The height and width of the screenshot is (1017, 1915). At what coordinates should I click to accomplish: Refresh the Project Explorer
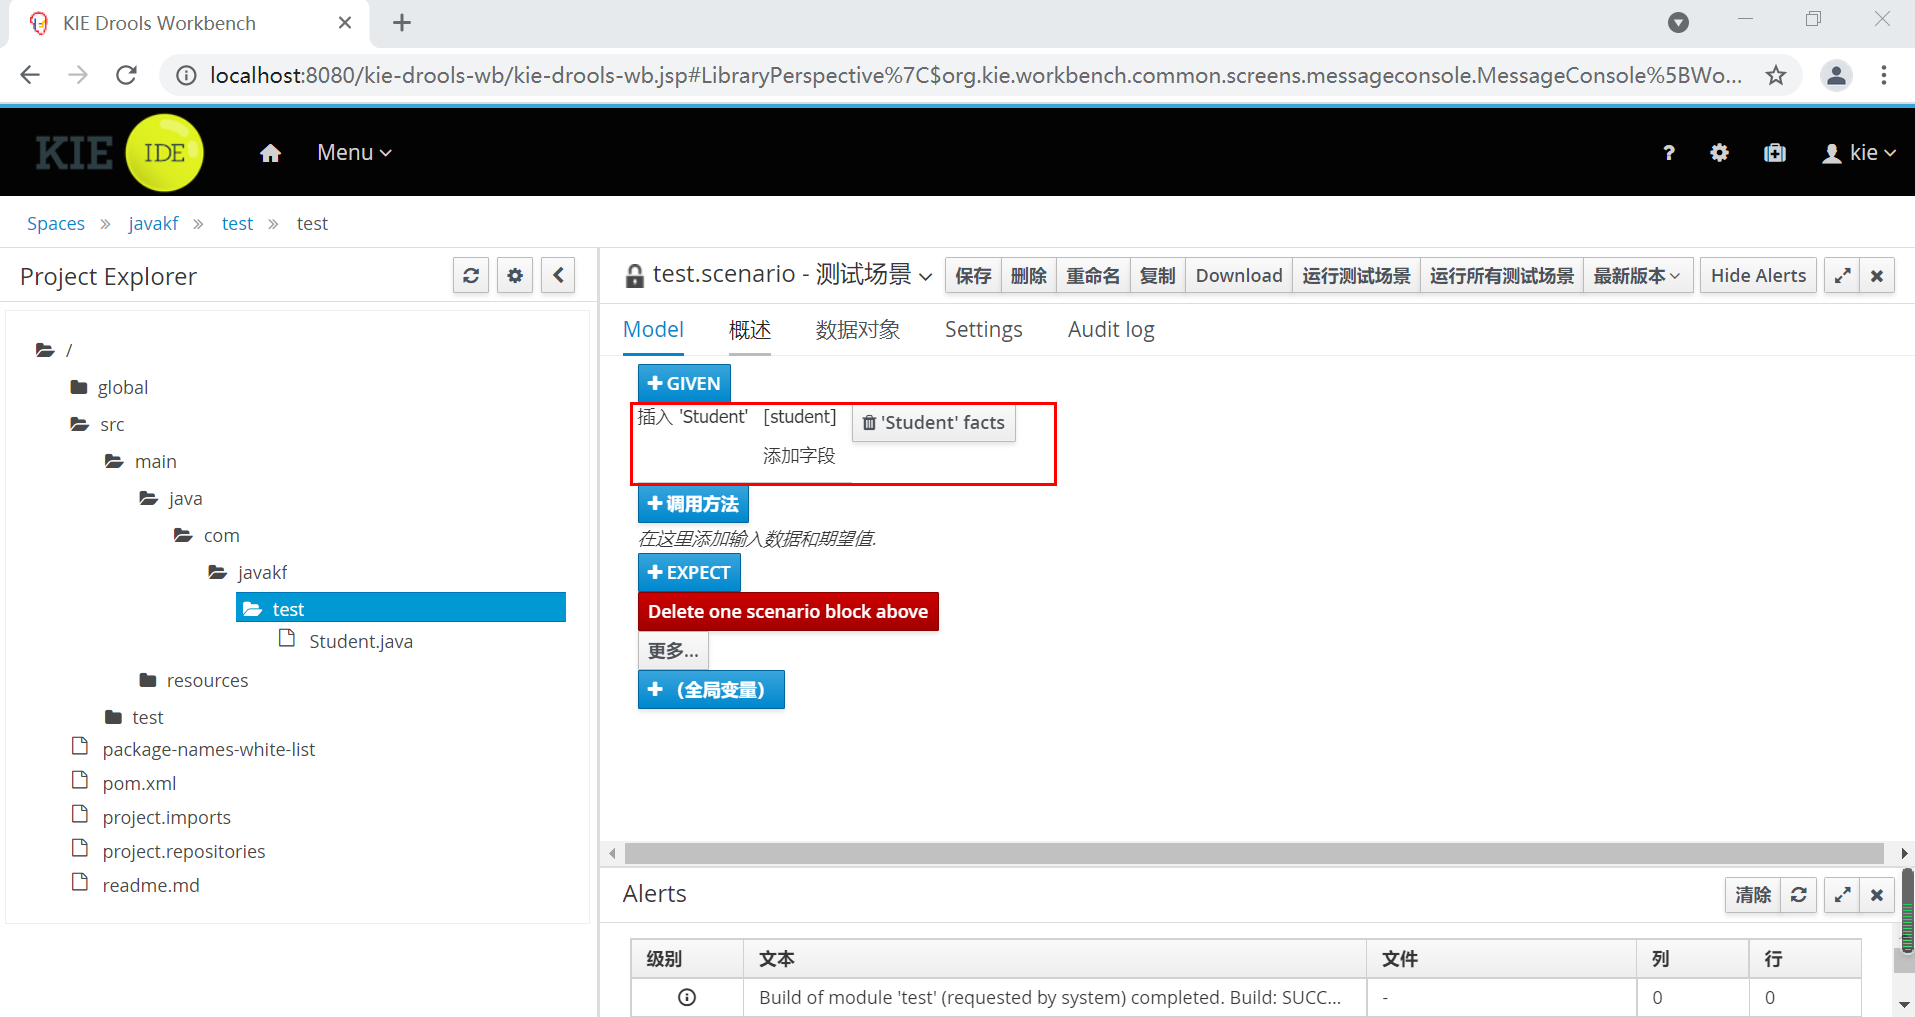[471, 276]
